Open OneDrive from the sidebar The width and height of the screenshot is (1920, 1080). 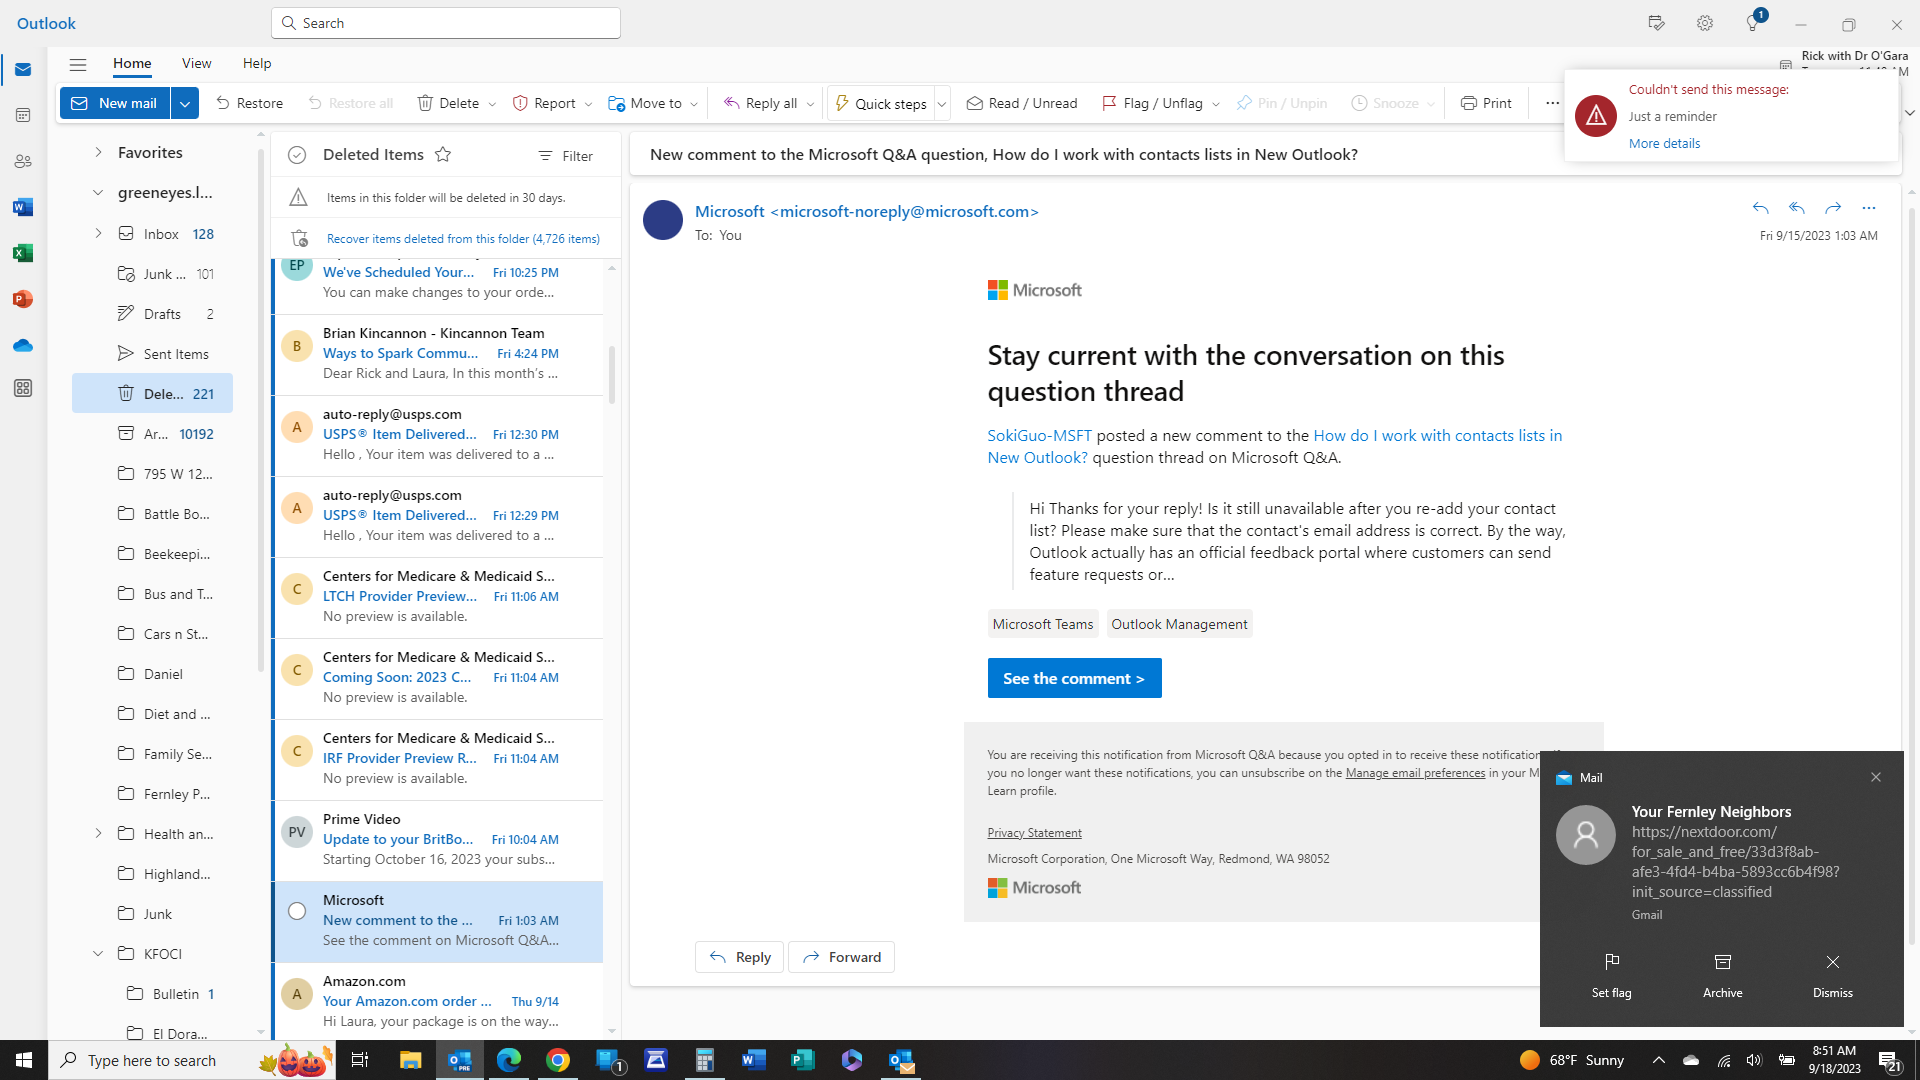23,345
